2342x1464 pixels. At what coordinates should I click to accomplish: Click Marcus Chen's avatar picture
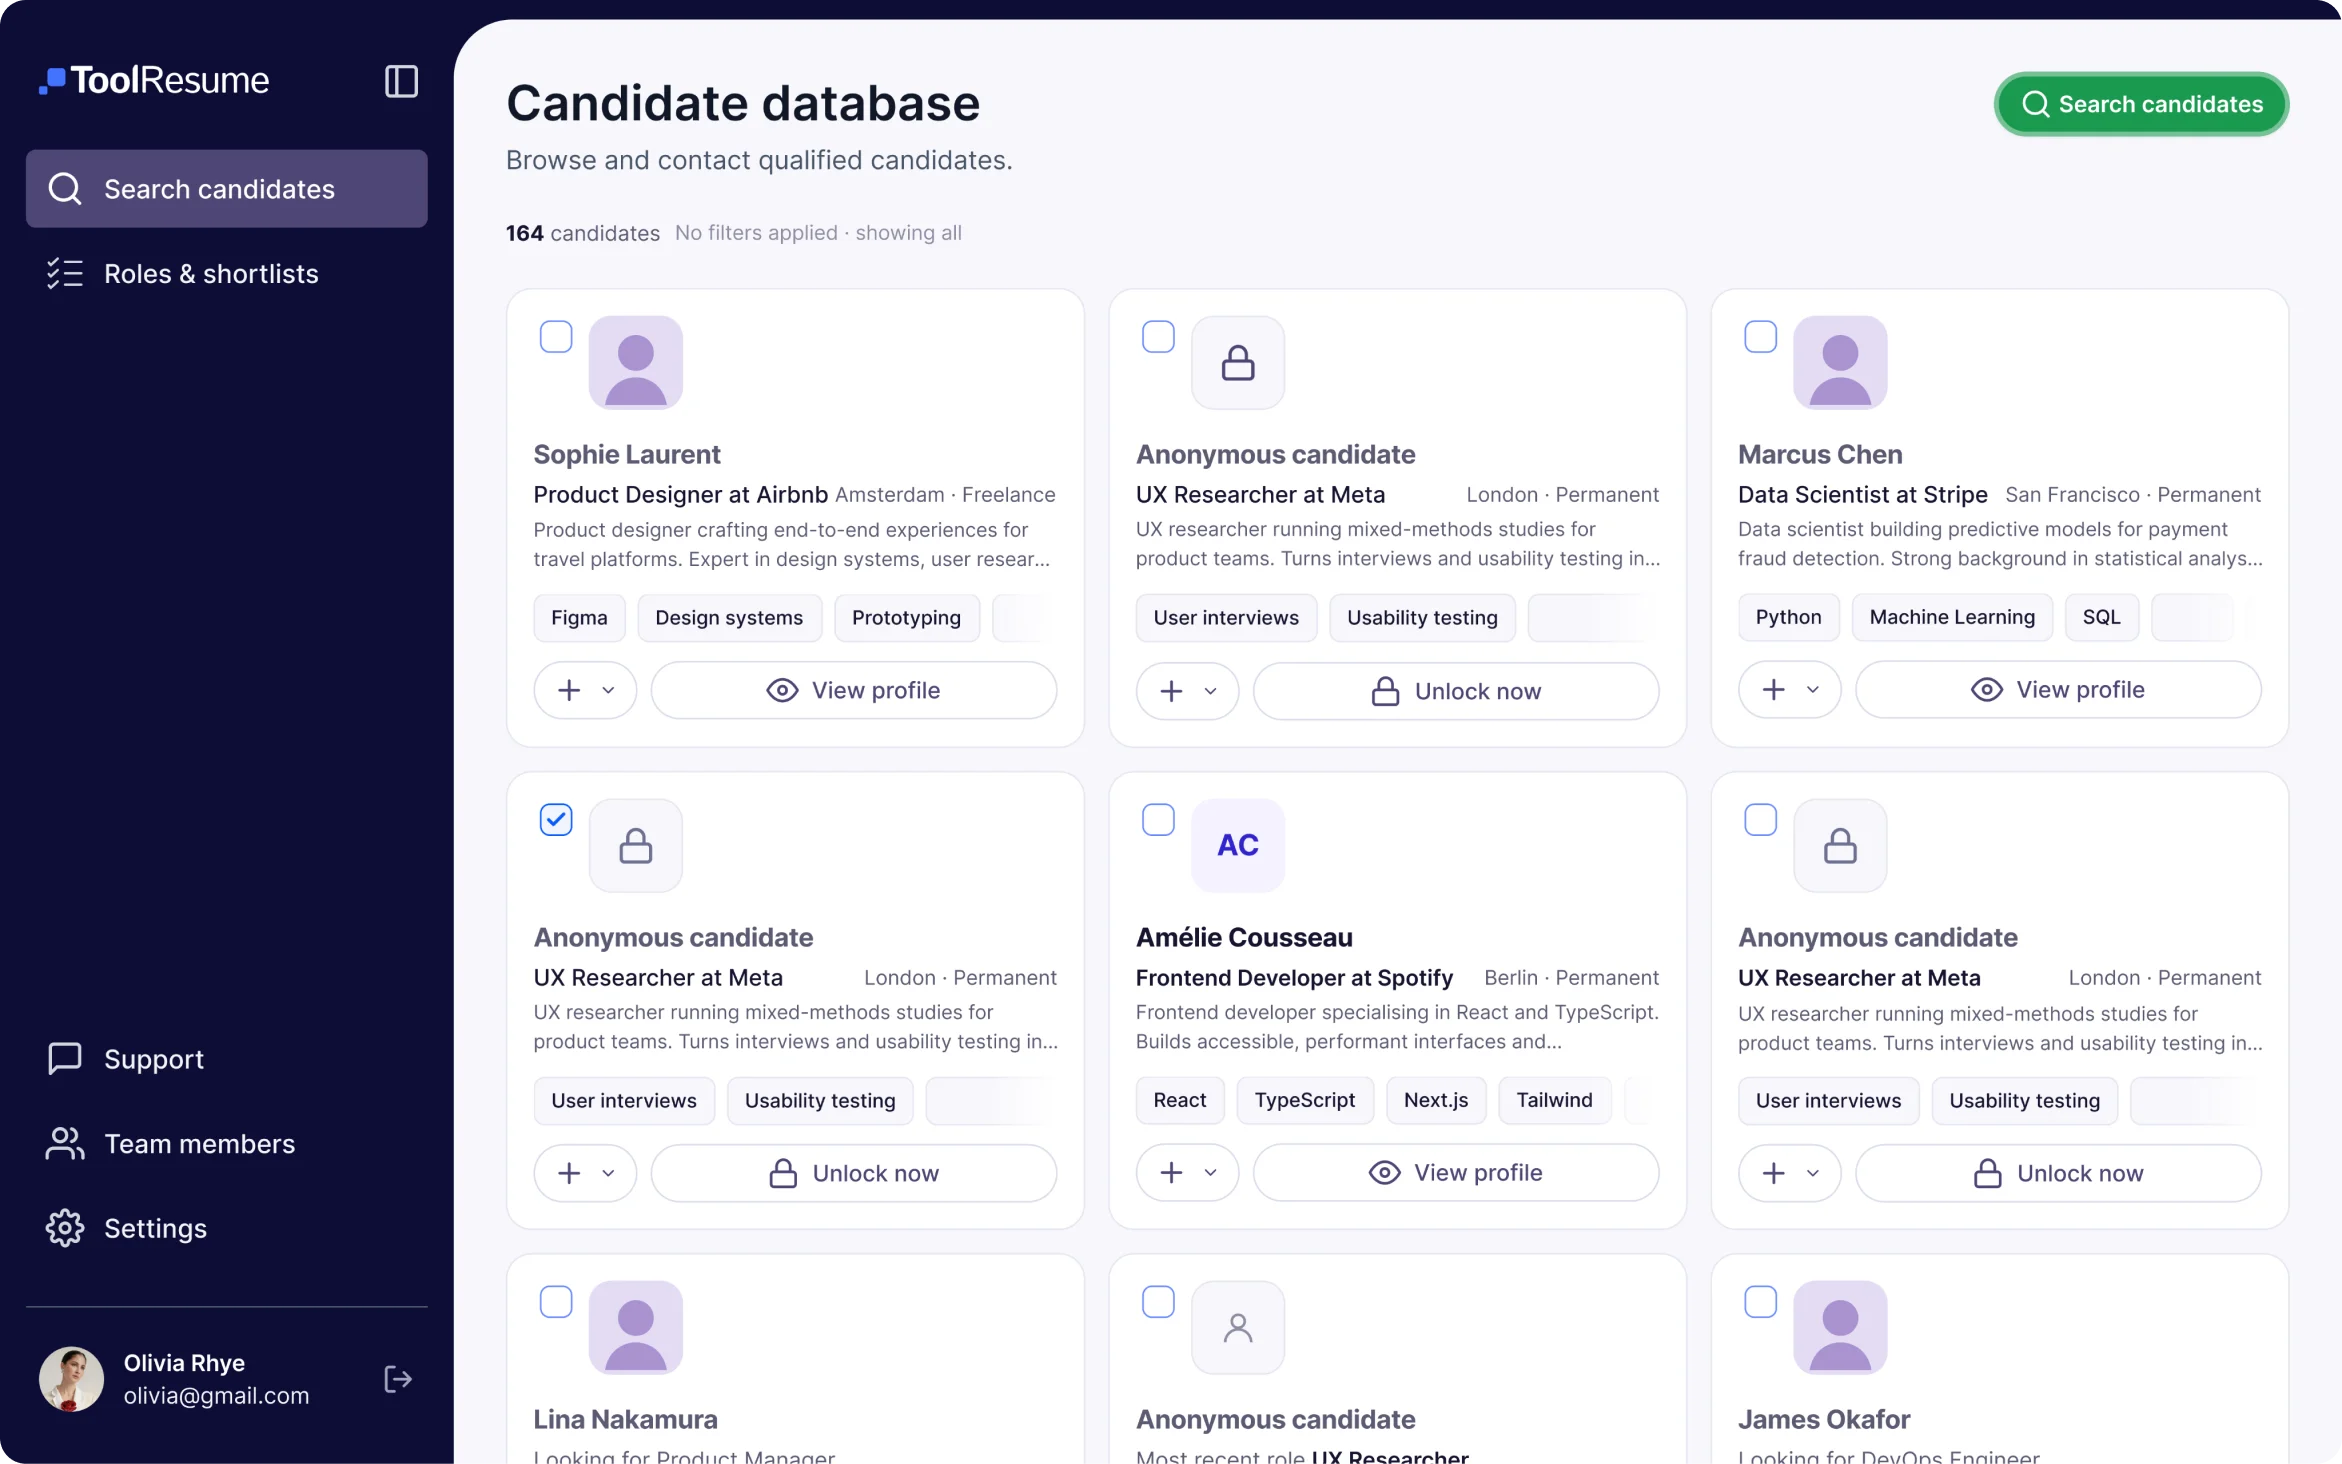tap(1840, 363)
